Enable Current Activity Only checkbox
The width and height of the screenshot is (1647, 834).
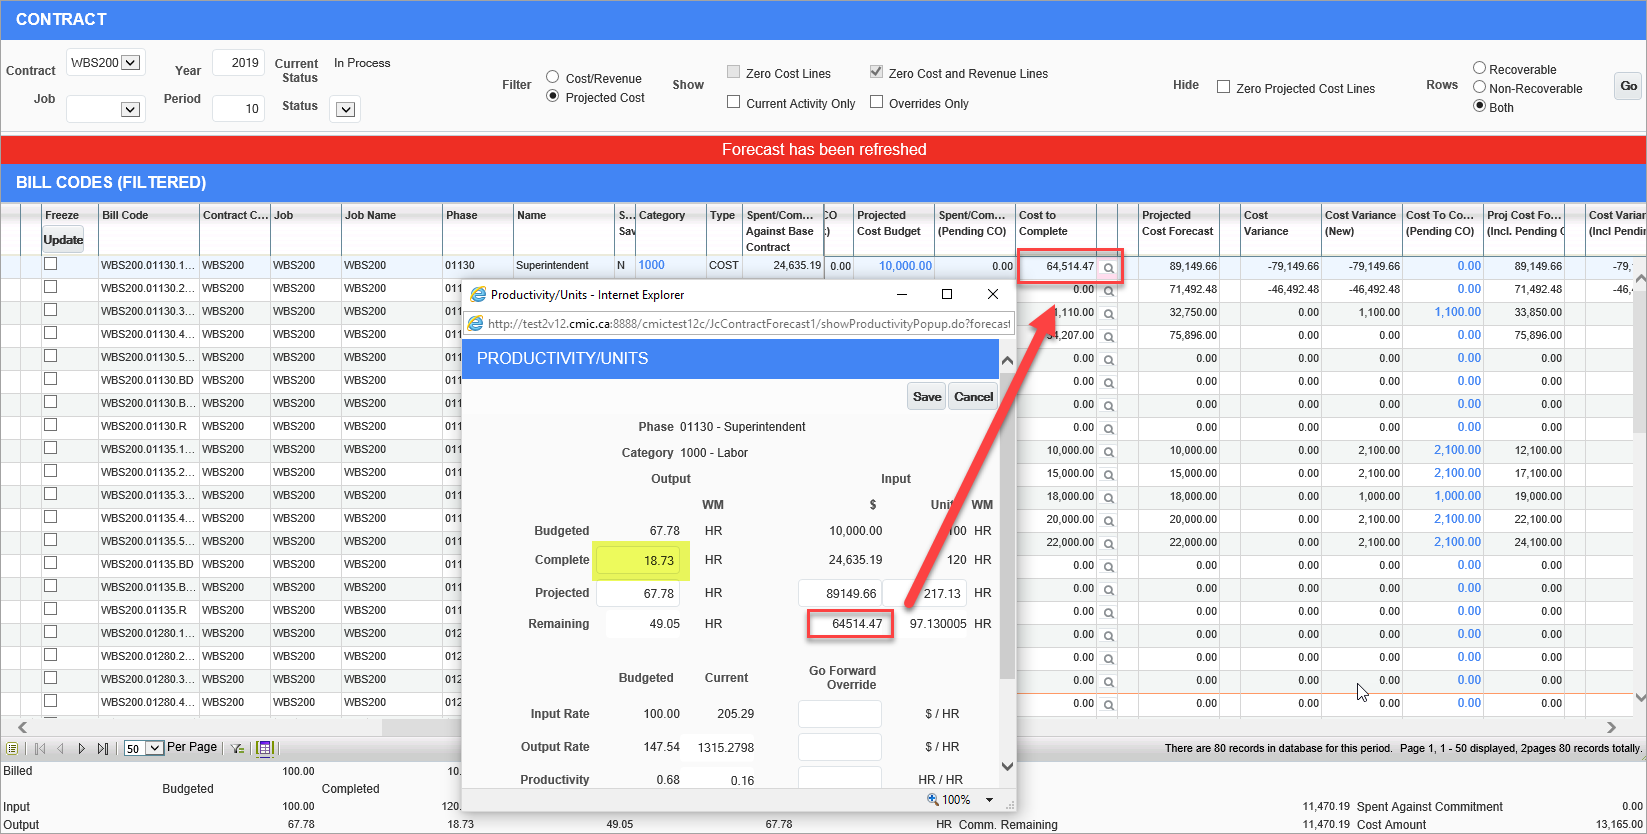coord(734,102)
